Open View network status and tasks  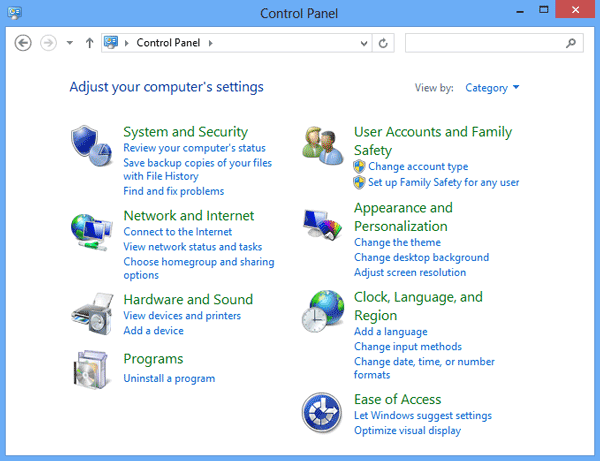pos(192,247)
